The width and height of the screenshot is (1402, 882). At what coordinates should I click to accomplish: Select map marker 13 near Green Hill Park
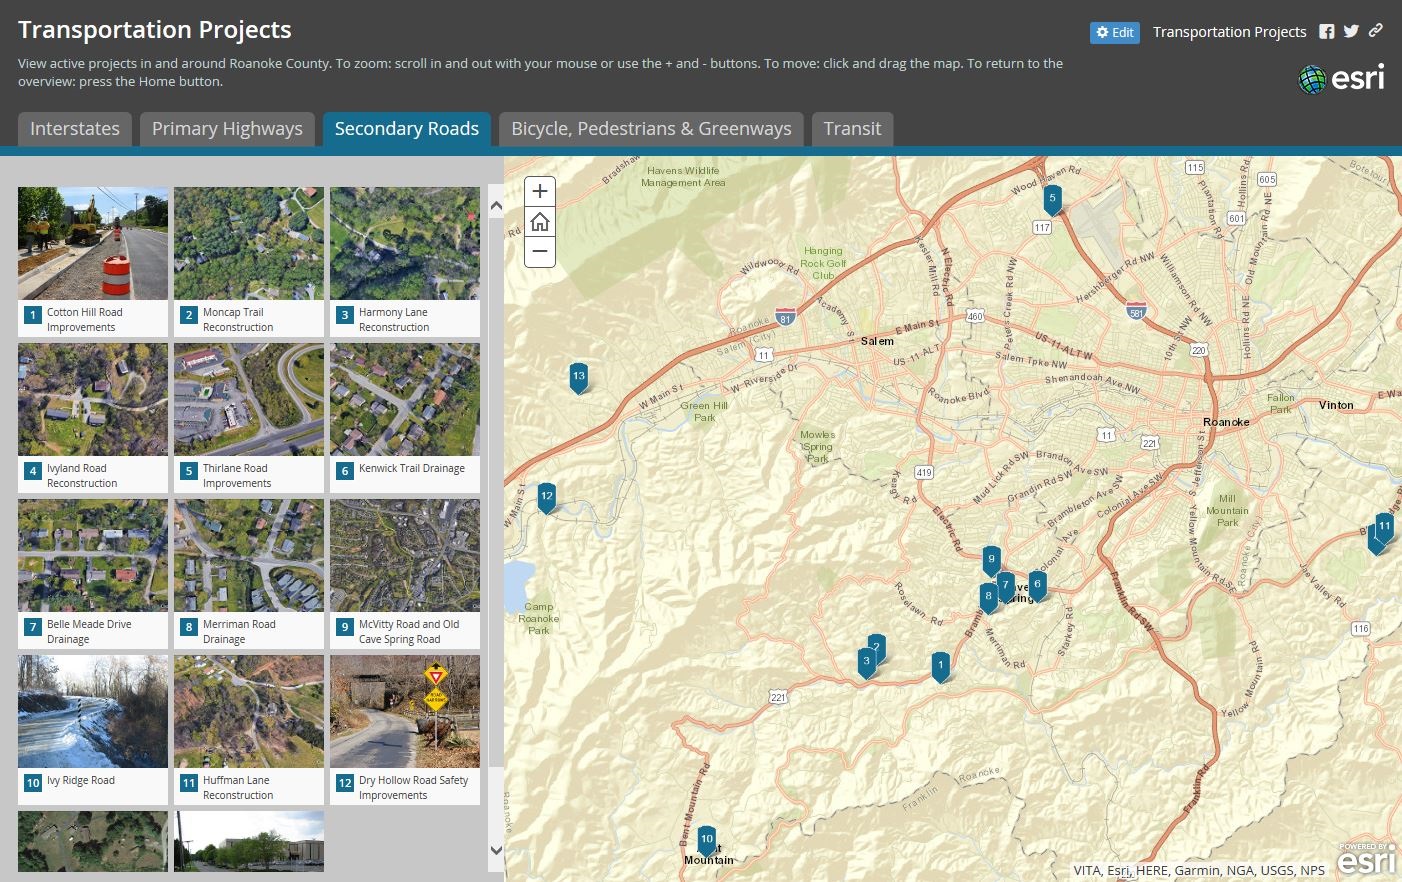point(578,377)
